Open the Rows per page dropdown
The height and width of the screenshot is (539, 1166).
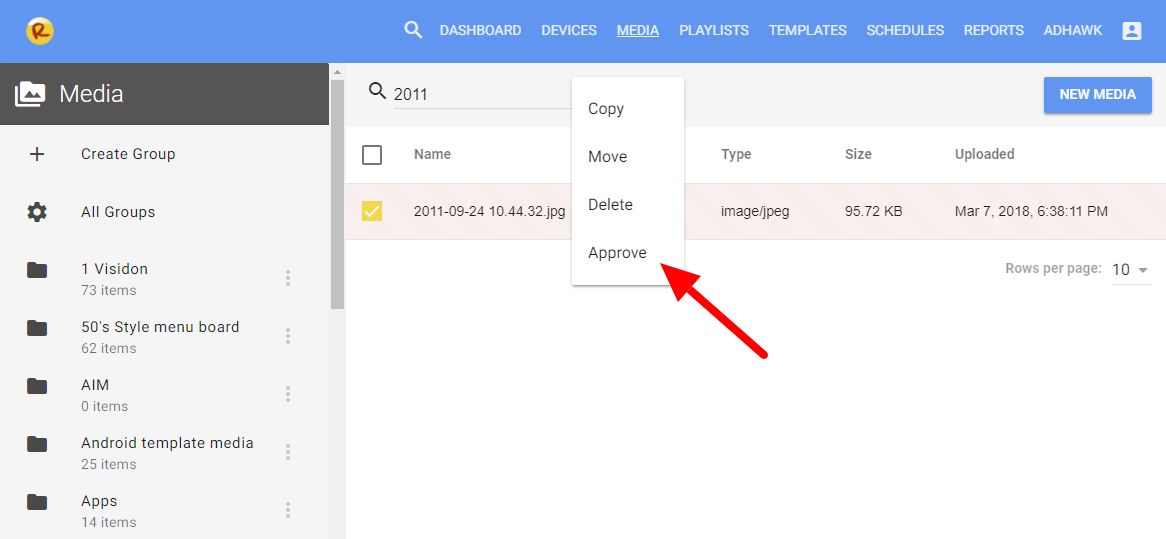pyautogui.click(x=1131, y=270)
